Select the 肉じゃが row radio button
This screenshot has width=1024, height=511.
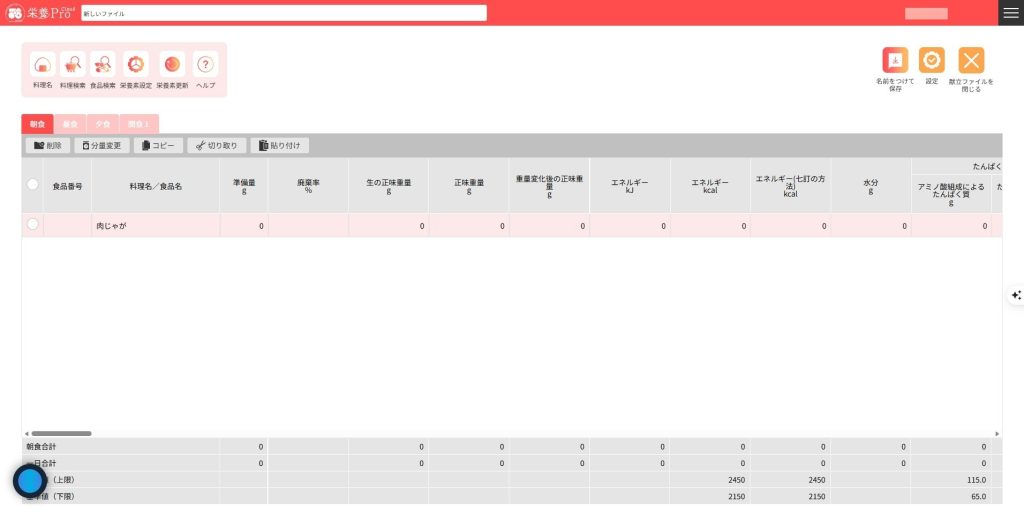(x=33, y=225)
